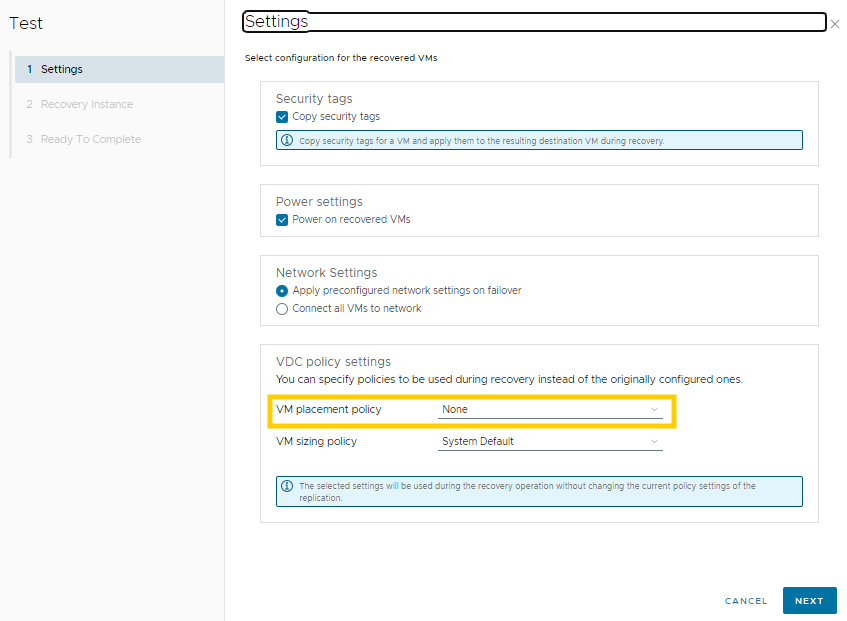Uncheck Power on recovered VMs
Image resolution: width=847 pixels, height=621 pixels.
282,219
